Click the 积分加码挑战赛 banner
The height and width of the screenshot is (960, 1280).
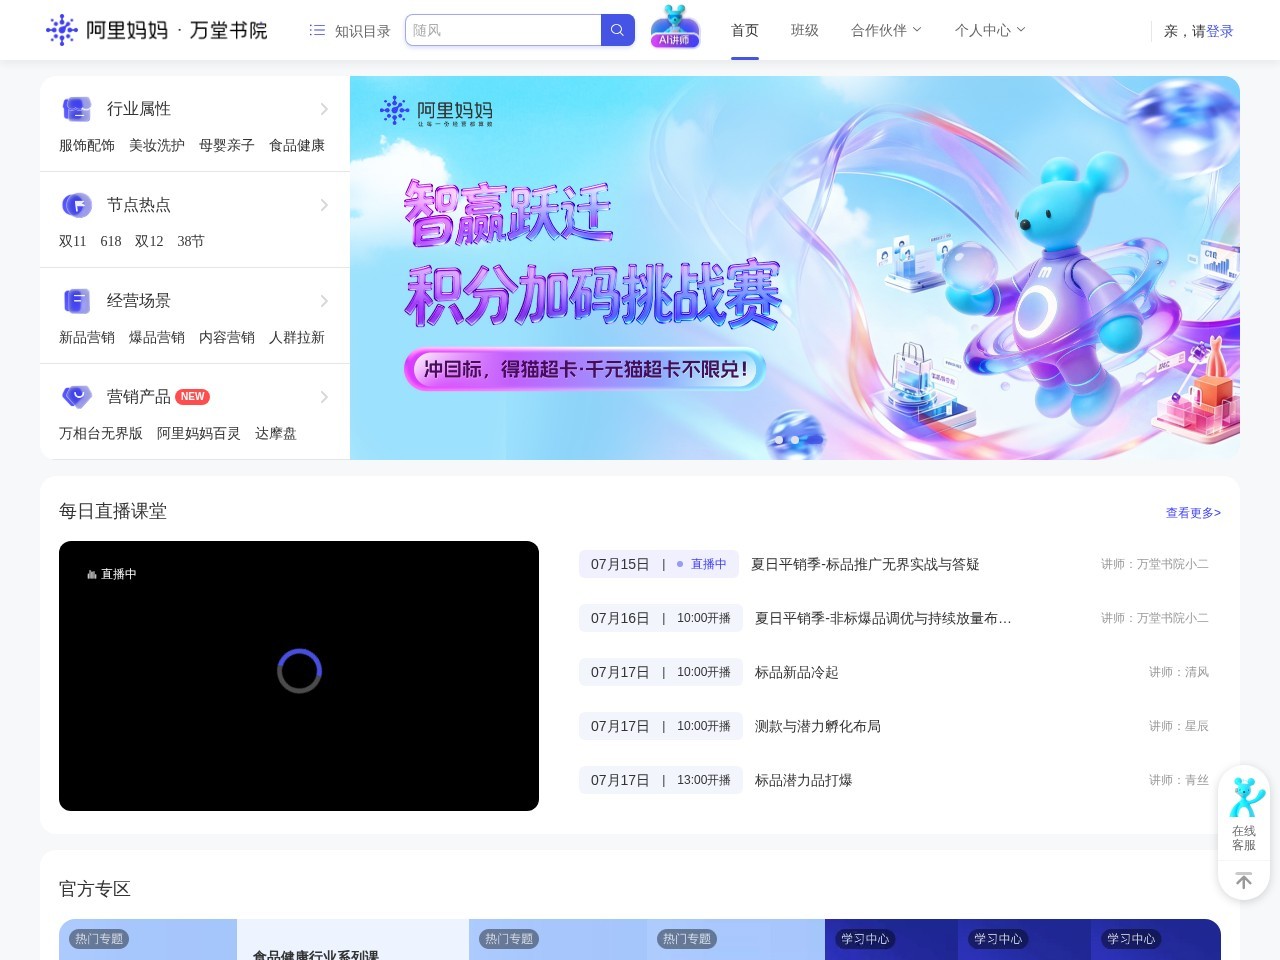pyautogui.click(x=795, y=268)
